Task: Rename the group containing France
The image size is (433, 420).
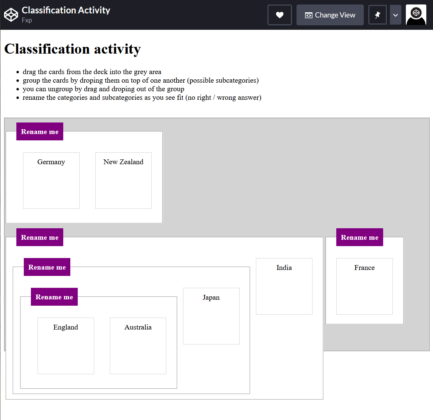Action: pyautogui.click(x=360, y=237)
